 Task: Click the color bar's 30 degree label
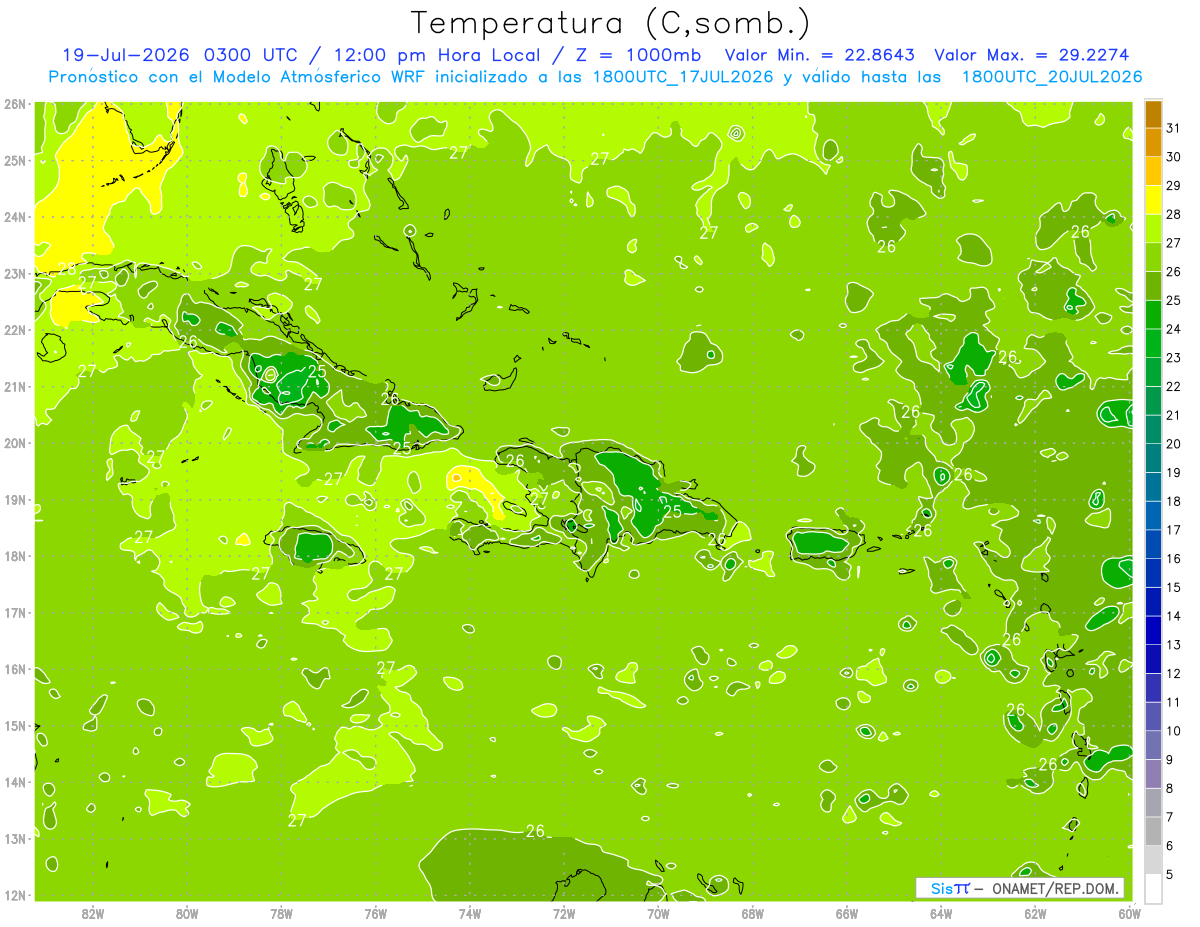(1173, 157)
